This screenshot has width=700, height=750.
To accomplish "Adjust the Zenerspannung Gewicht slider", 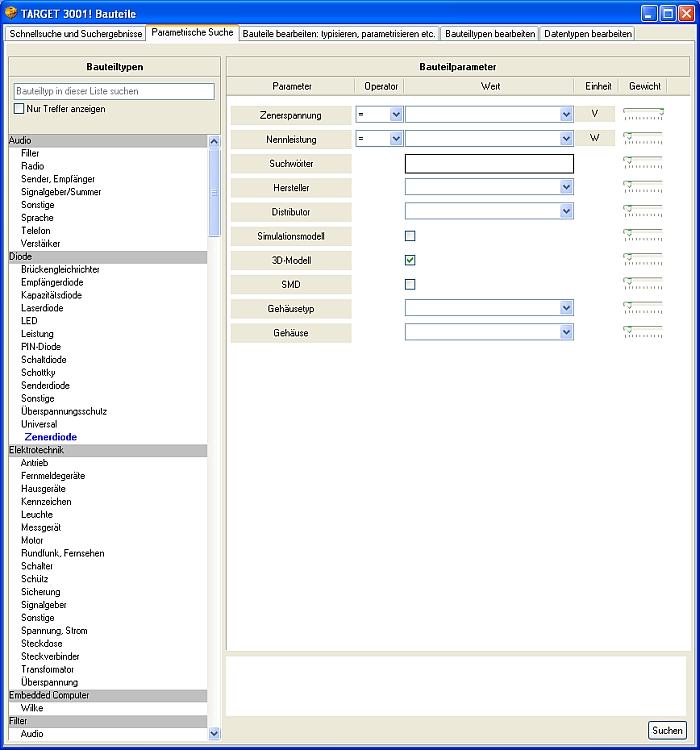I will [643, 114].
